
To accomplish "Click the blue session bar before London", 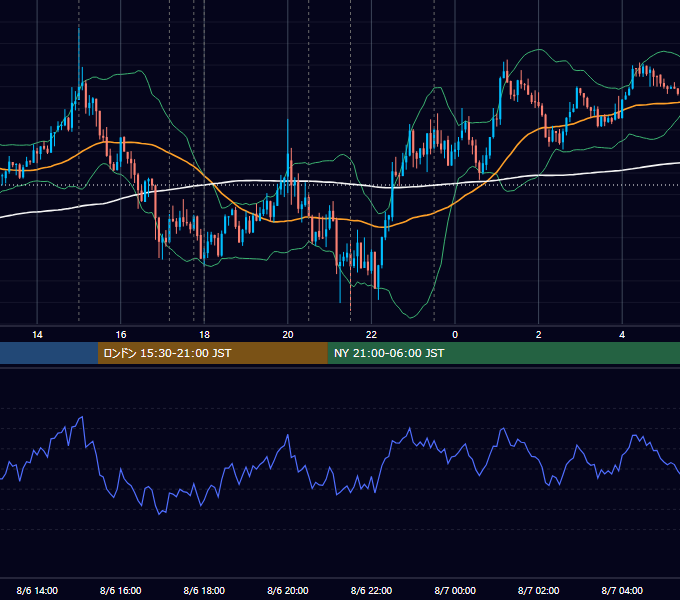I will [x=49, y=353].
